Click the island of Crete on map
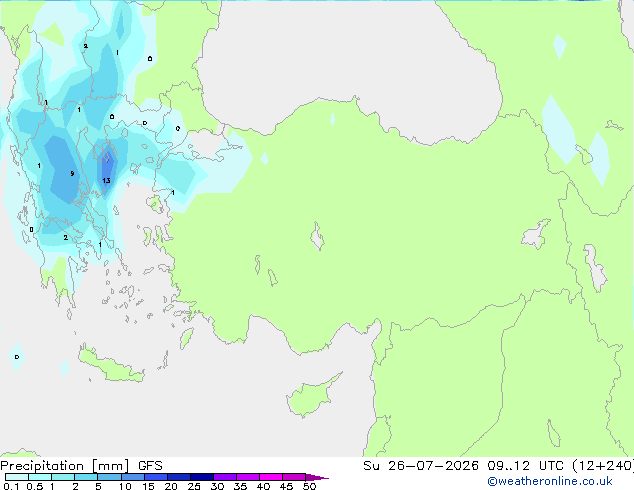634x490 pixels. [x=111, y=365]
